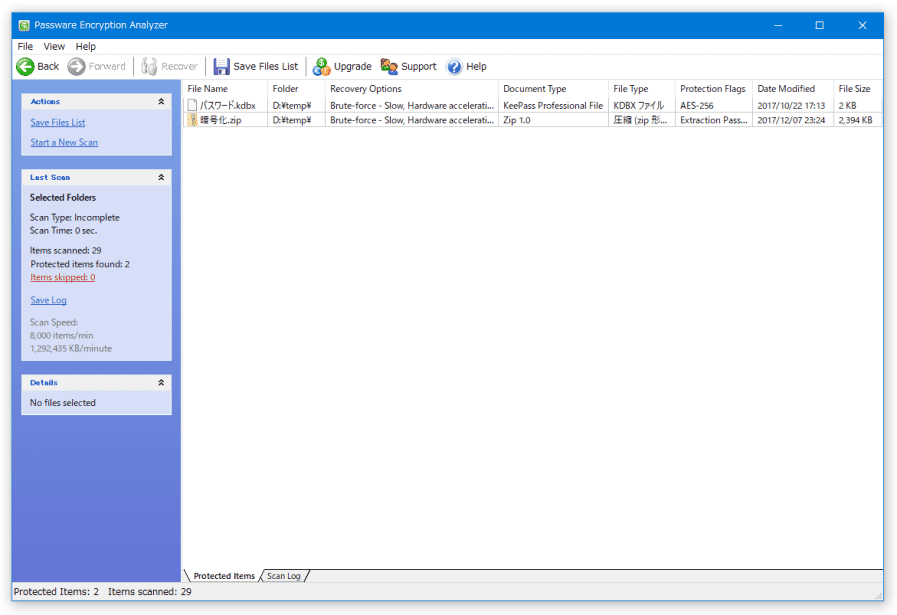Minimize the Passware Encryption Analyzer window
Viewport: 897px width, 615px height.
point(778,25)
